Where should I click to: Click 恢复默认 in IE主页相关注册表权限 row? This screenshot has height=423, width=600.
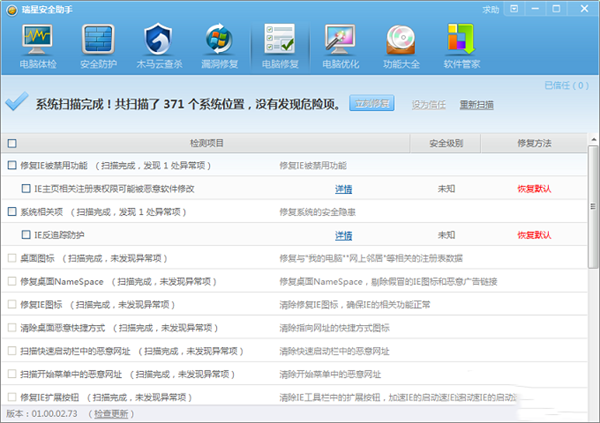pos(534,189)
